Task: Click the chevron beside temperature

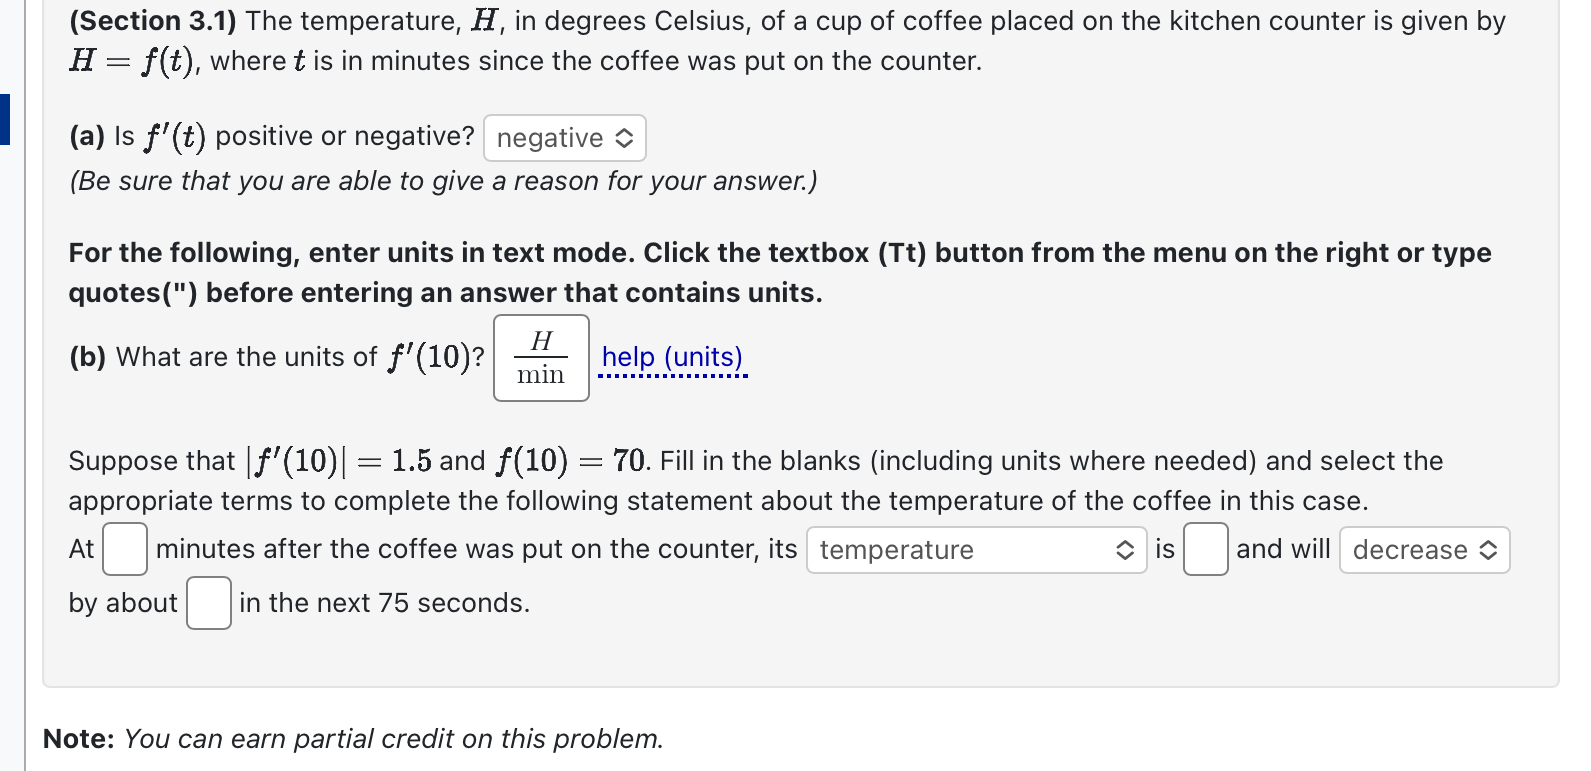Action: pos(1124,550)
